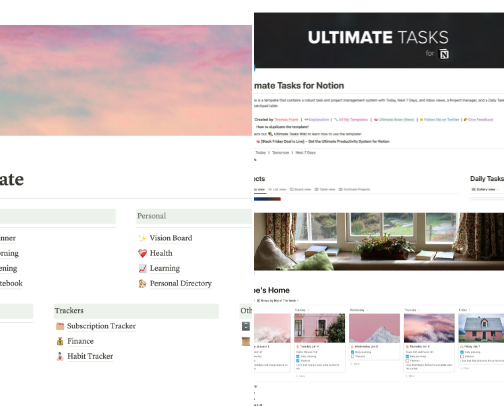The height and width of the screenshot is (406, 504).
Task: Open the Health page
Action: (x=161, y=253)
